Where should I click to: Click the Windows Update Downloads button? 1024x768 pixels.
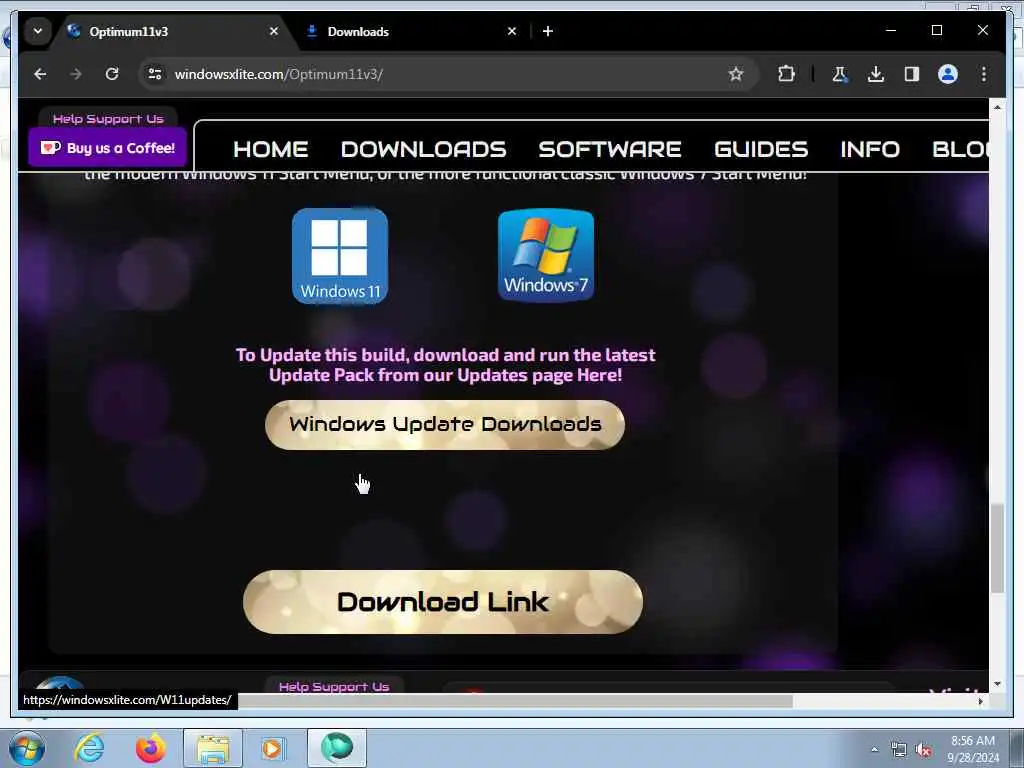coord(445,424)
